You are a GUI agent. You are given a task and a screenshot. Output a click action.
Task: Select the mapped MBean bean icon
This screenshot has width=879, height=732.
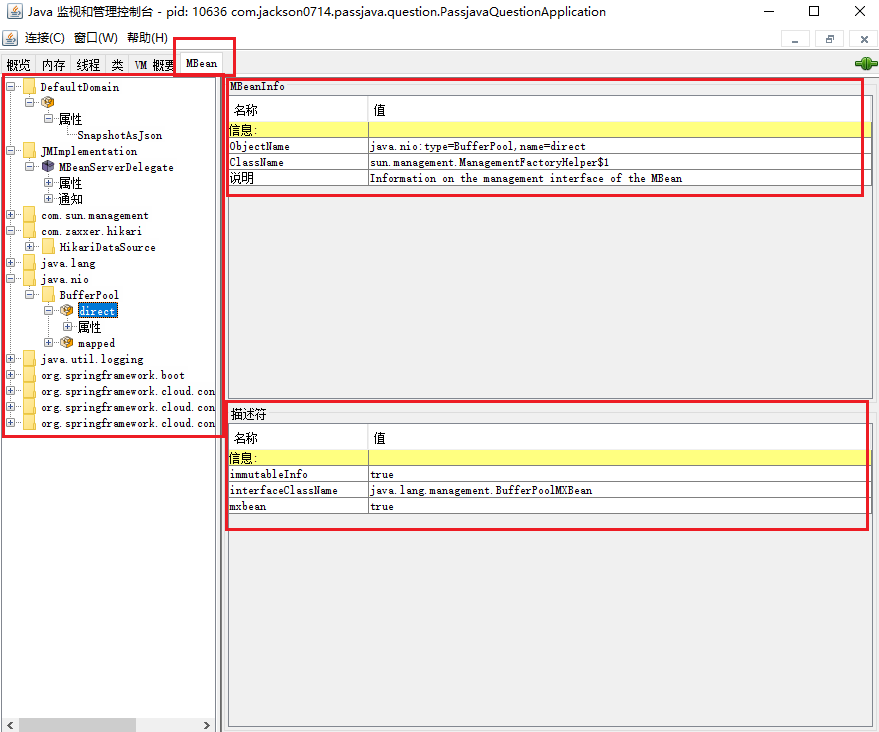(66, 343)
